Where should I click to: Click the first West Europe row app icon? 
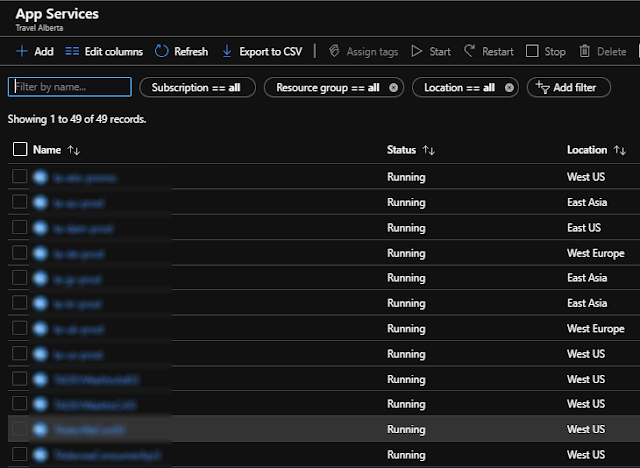[x=40, y=254]
